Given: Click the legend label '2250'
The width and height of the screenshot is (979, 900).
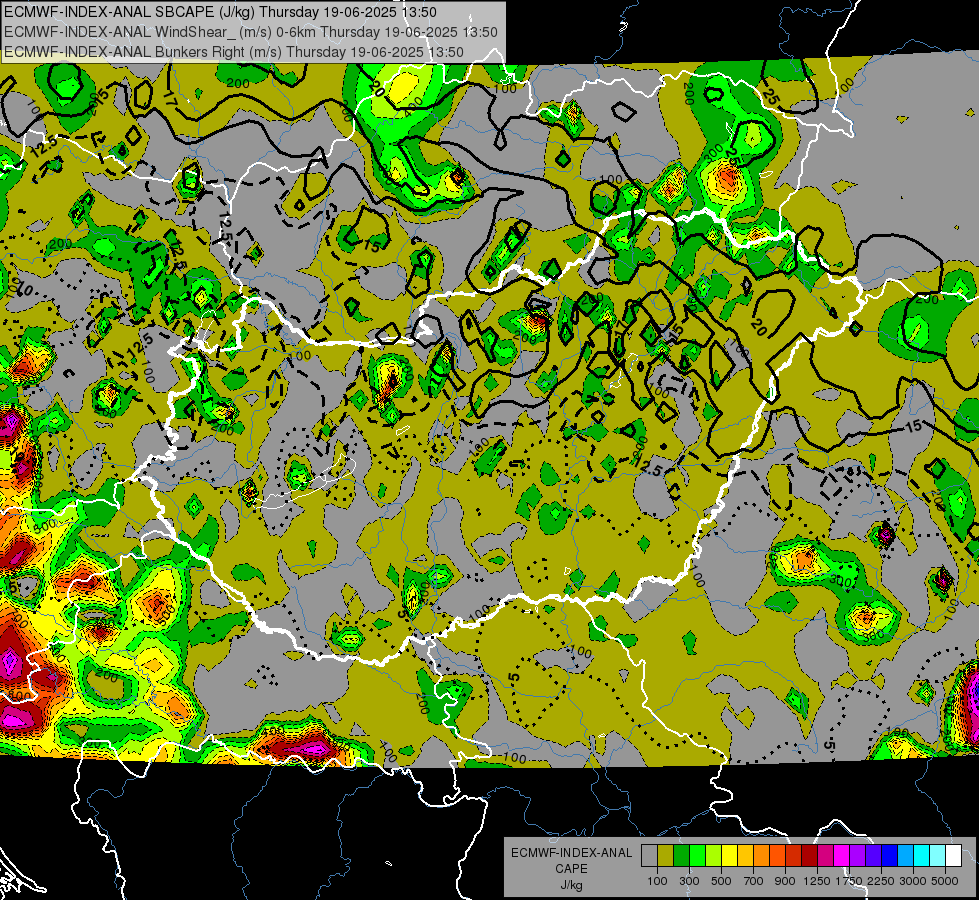Looking at the screenshot, I should (x=882, y=881).
